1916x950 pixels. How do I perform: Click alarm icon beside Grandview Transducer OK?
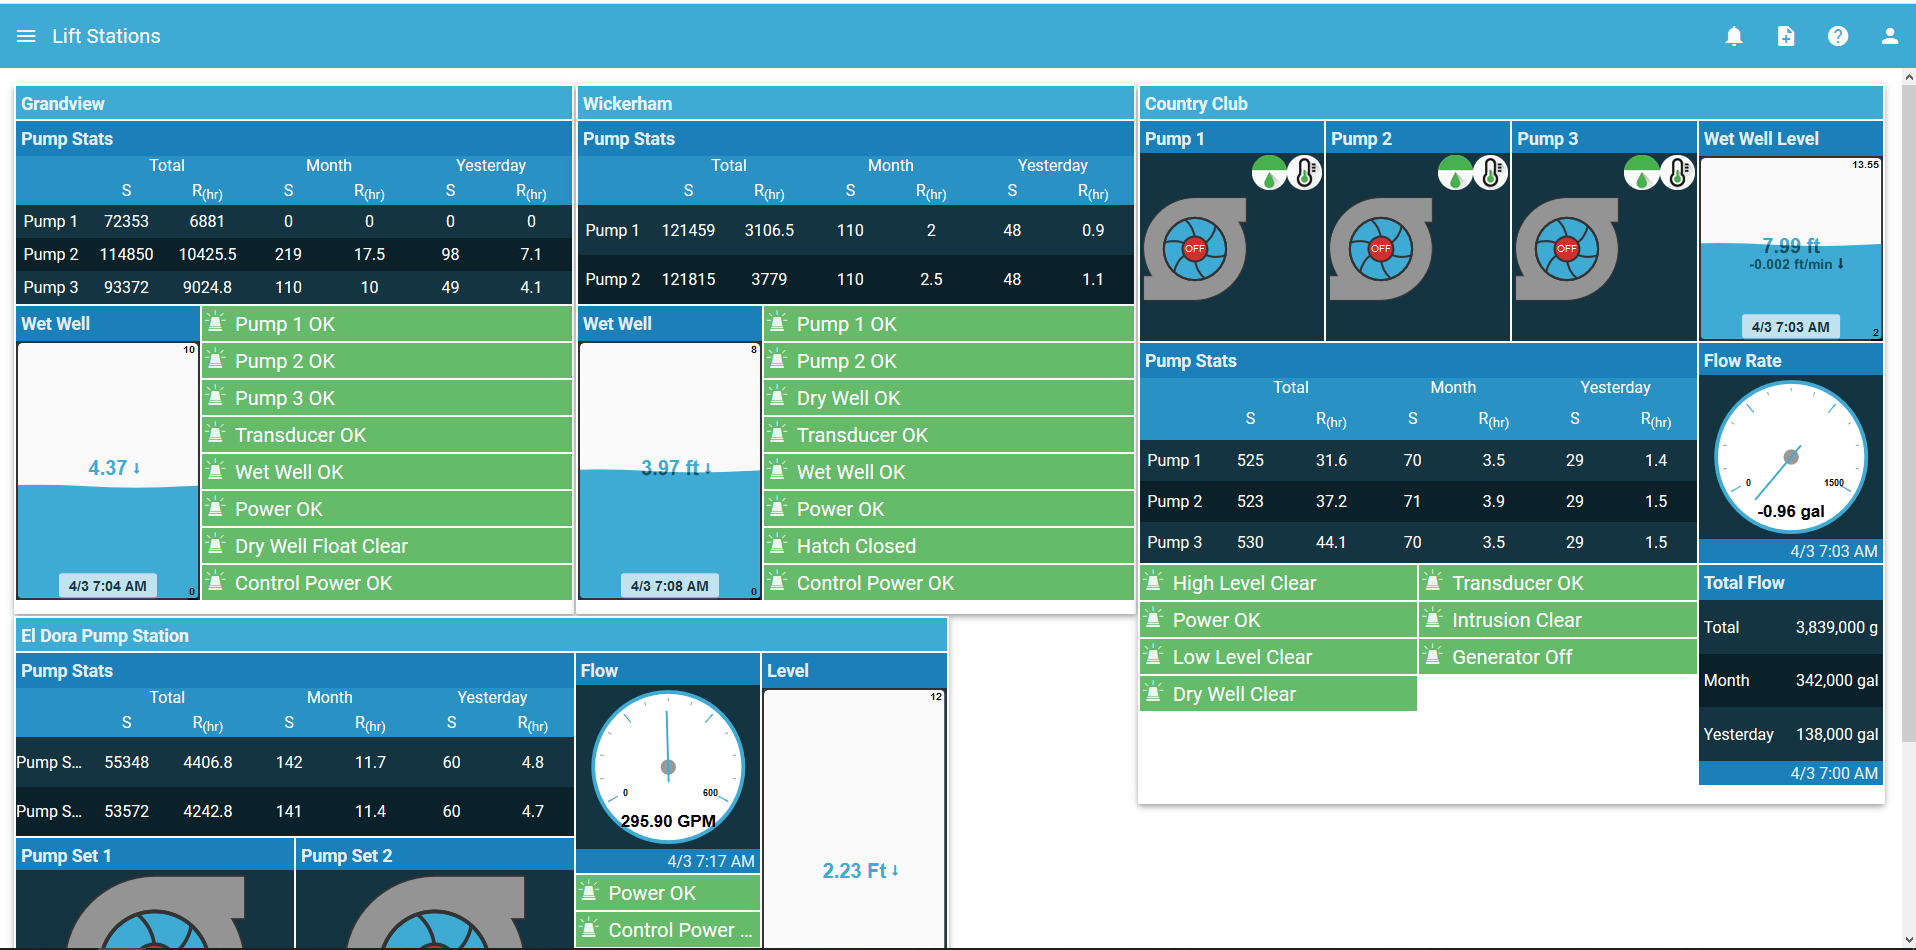point(215,434)
